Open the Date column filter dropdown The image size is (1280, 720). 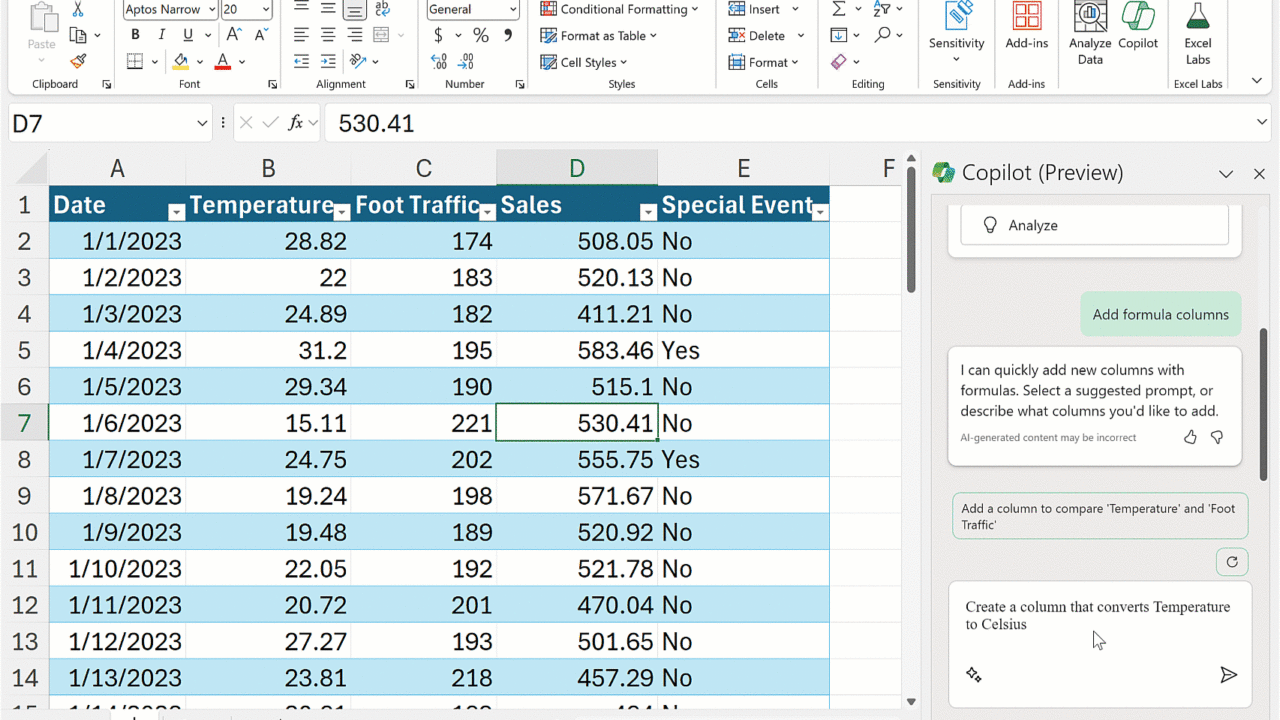coord(176,212)
